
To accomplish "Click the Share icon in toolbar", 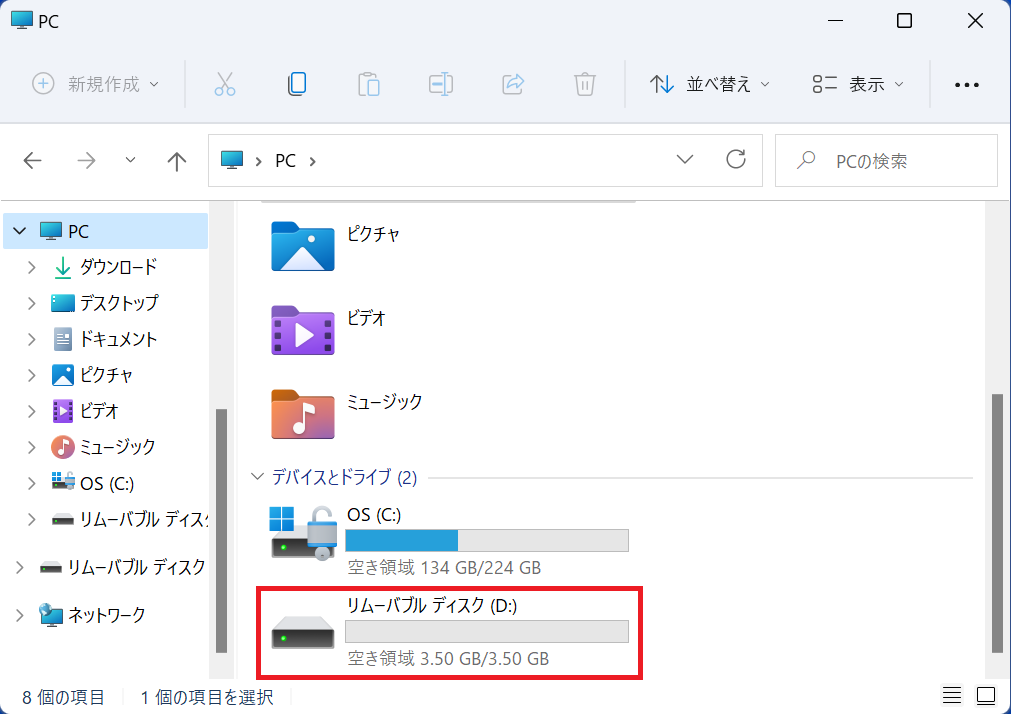I will point(513,84).
